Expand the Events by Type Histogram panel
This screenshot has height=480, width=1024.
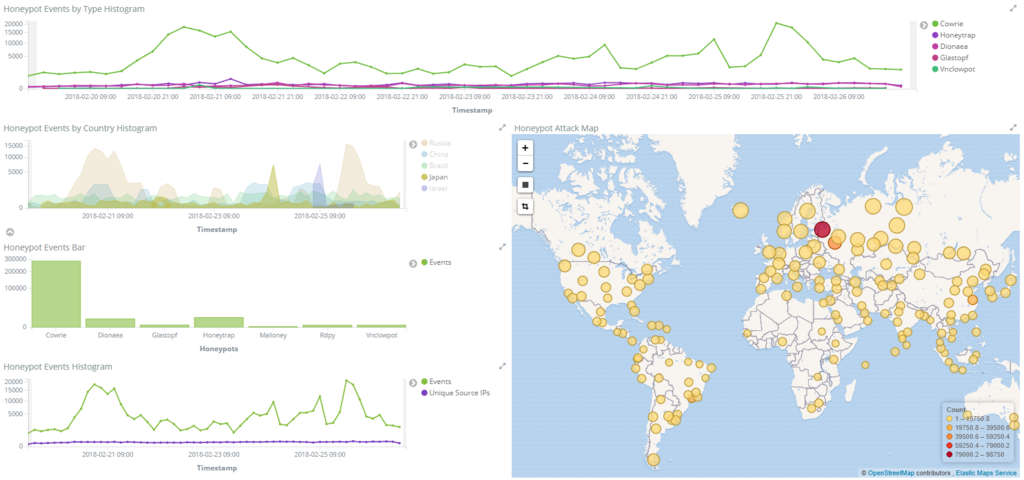point(1013,8)
